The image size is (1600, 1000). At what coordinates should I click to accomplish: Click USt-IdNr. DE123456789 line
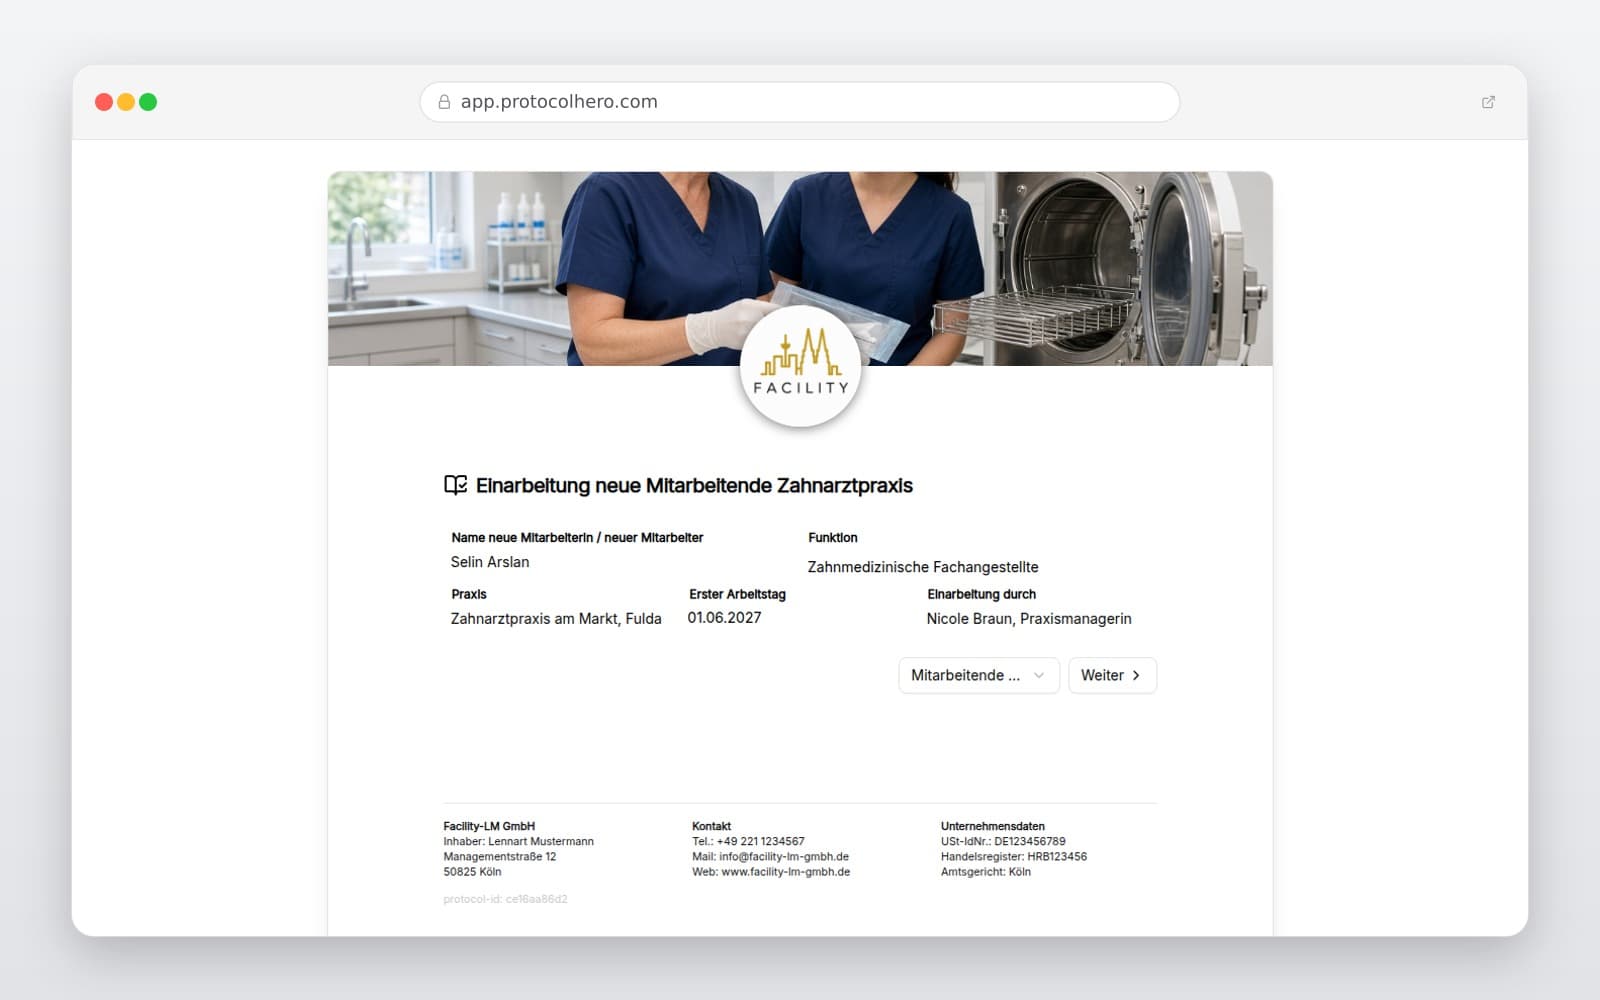[1003, 841]
